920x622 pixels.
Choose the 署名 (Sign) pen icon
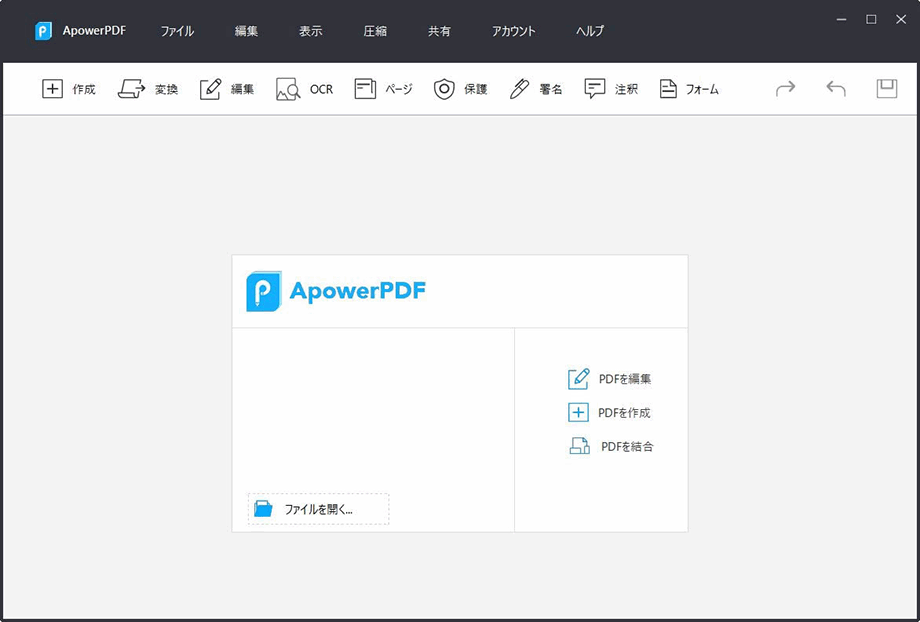519,89
